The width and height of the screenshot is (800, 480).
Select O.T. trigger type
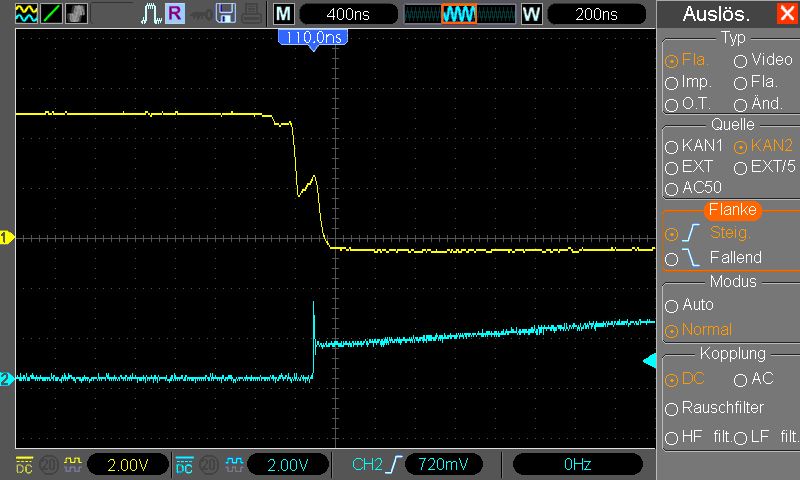coord(688,104)
